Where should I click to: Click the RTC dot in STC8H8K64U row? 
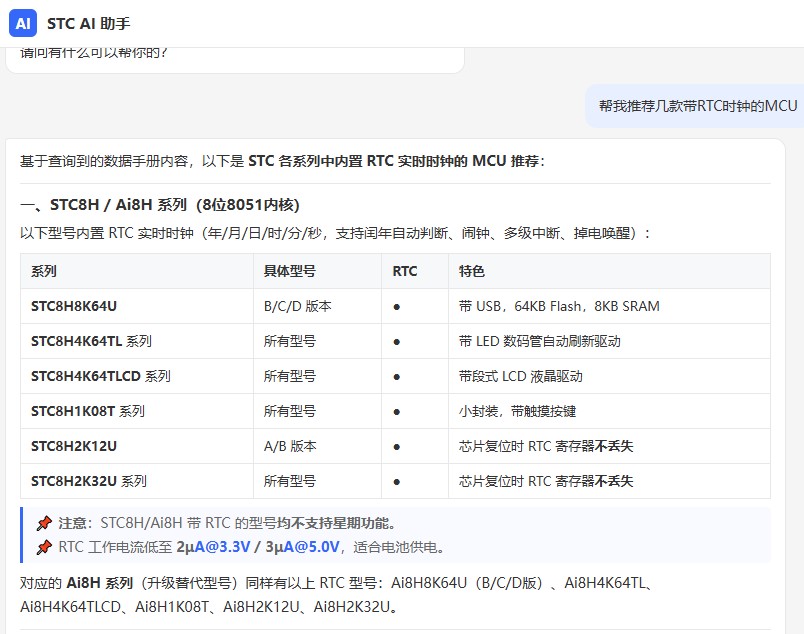point(396,307)
